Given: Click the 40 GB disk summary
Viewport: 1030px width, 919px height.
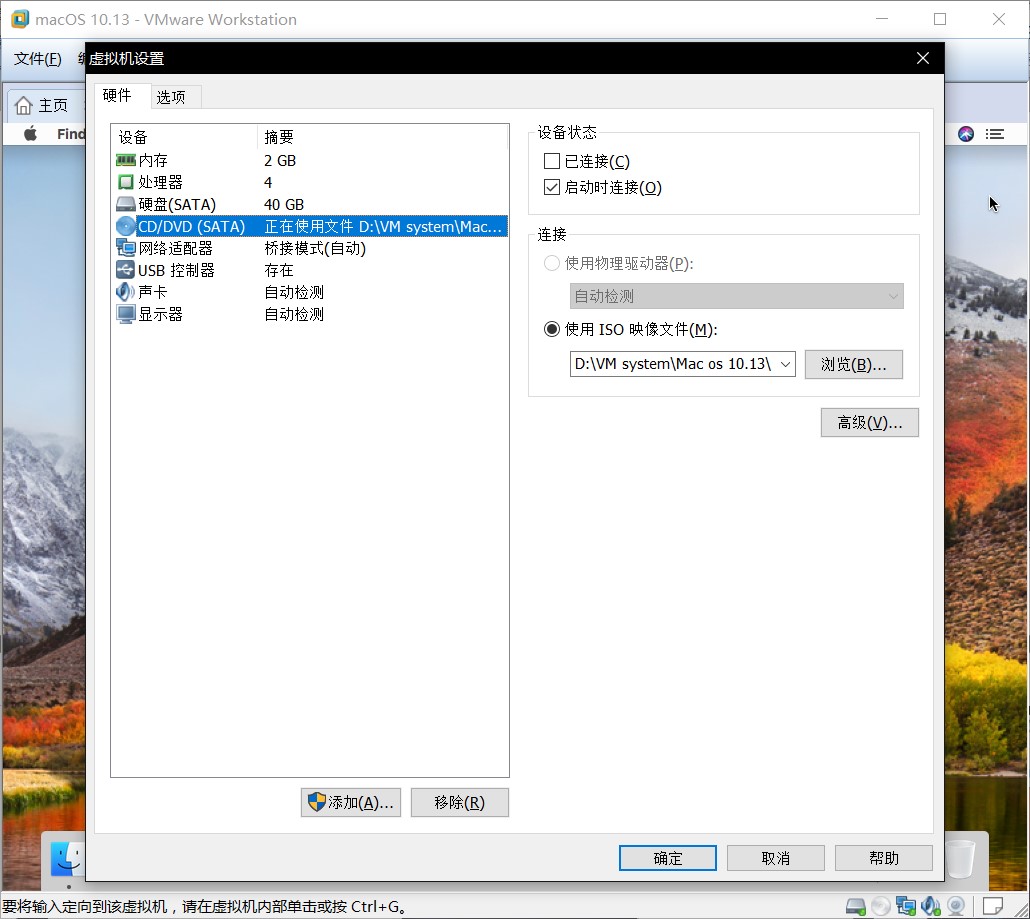Looking at the screenshot, I should (284, 204).
